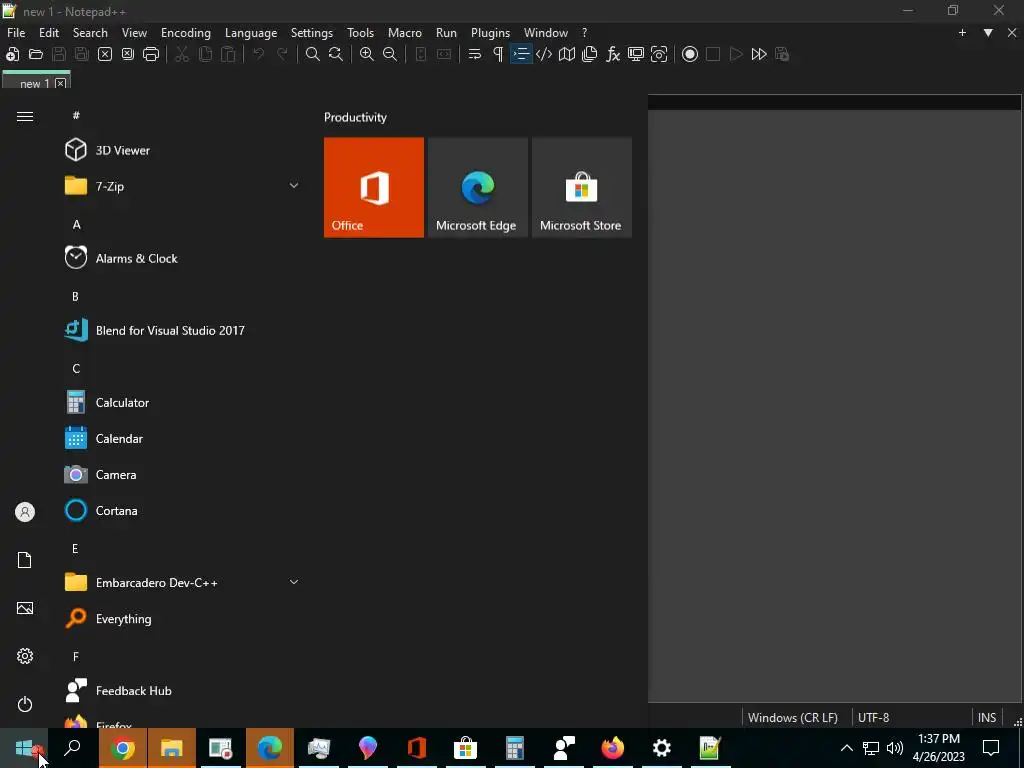Close the current file via the toolbar Close icon
The width and height of the screenshot is (1024, 768).
pos(104,54)
